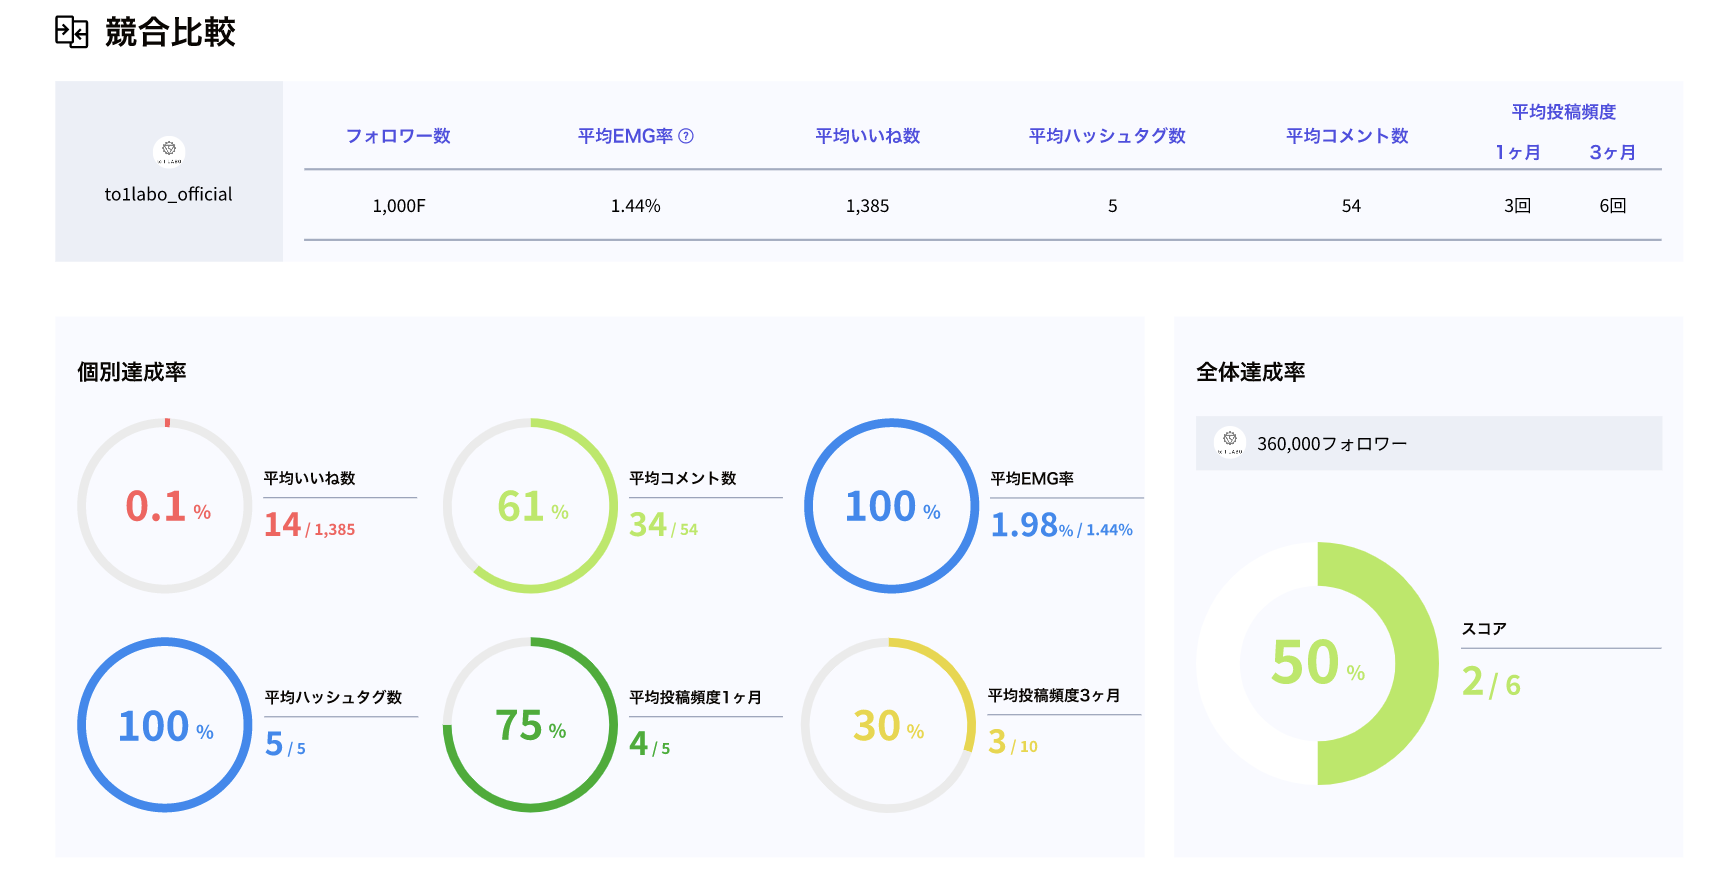Select the フォロワー数 column header
The width and height of the screenshot is (1728, 878).
pos(398,136)
